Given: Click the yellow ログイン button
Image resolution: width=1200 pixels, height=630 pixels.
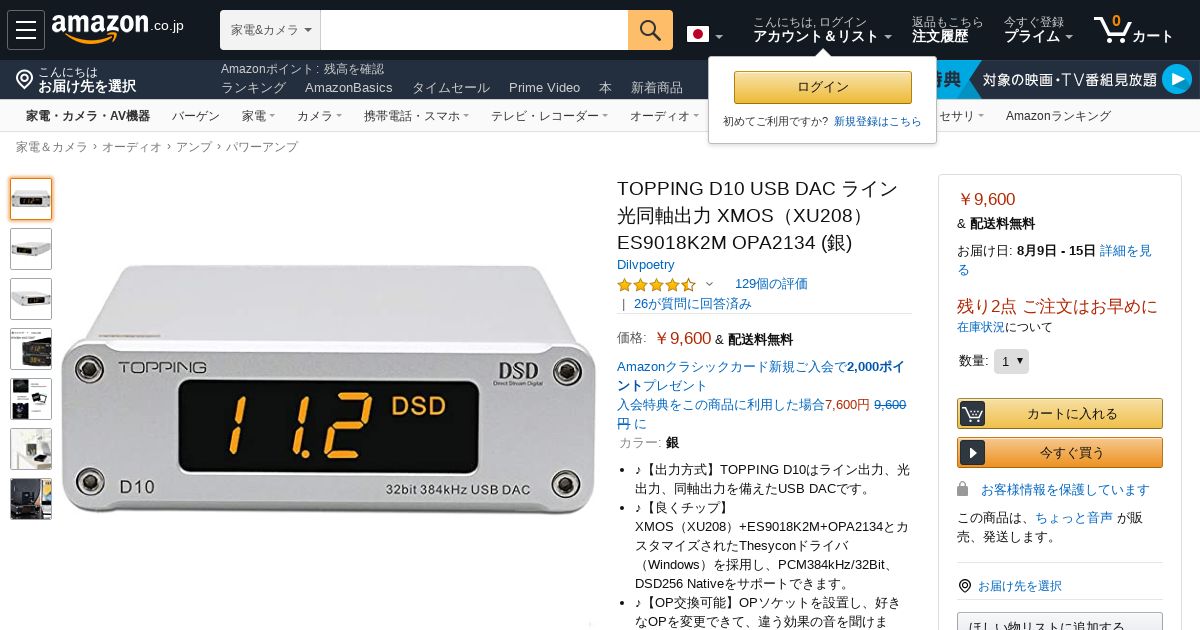Looking at the screenshot, I should (x=823, y=87).
